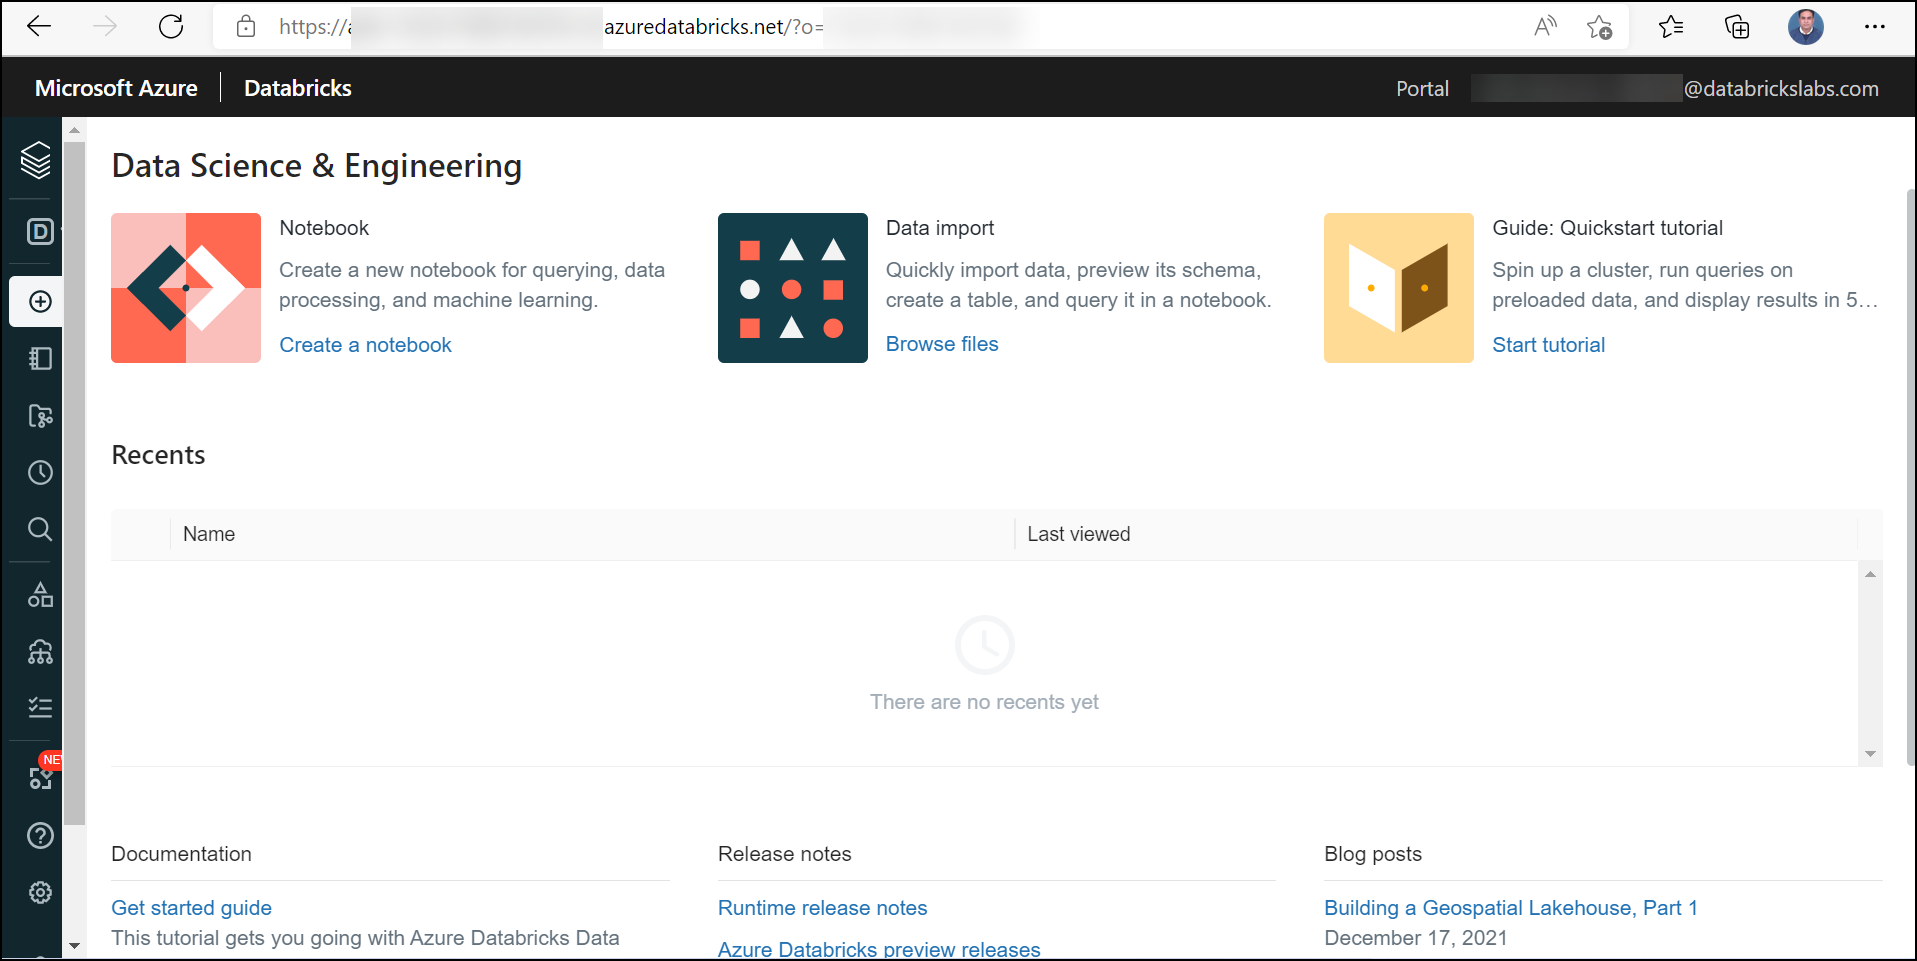Click the Search magnifier icon in sidebar
This screenshot has height=961, width=1917.
pyautogui.click(x=40, y=529)
